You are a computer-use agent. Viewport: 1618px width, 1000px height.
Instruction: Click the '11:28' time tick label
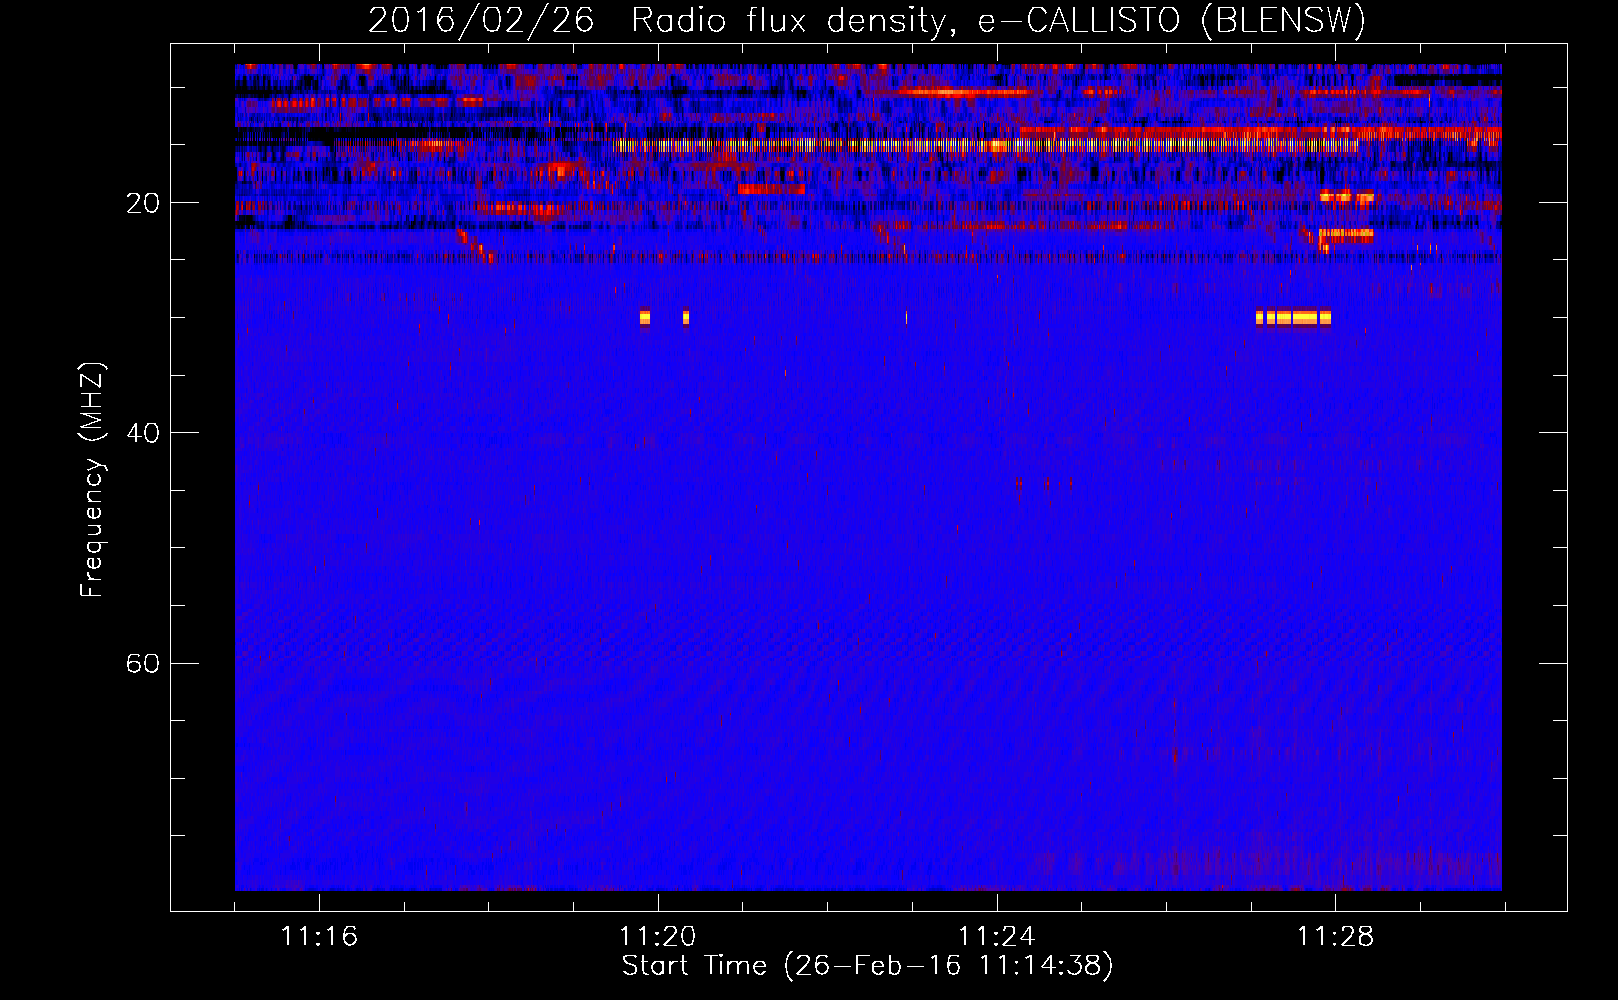point(1335,937)
